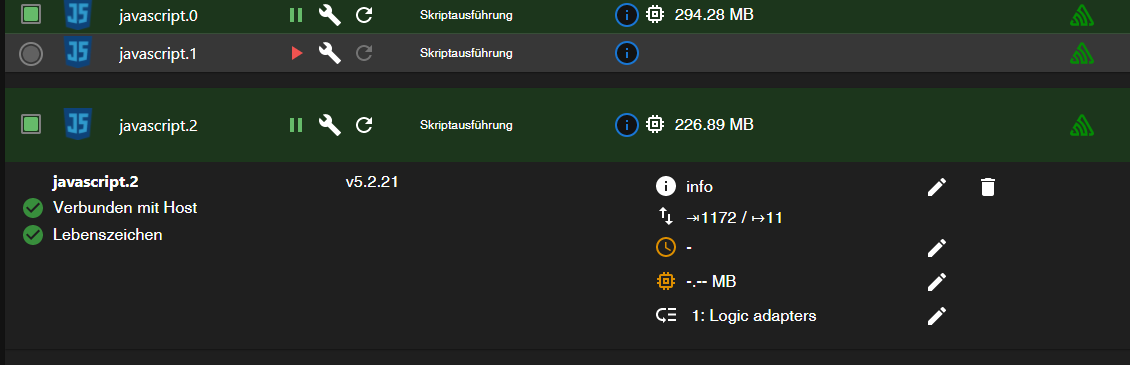Image resolution: width=1130 pixels, height=365 pixels.
Task: Pause the javascript.2 instance
Action: point(295,126)
